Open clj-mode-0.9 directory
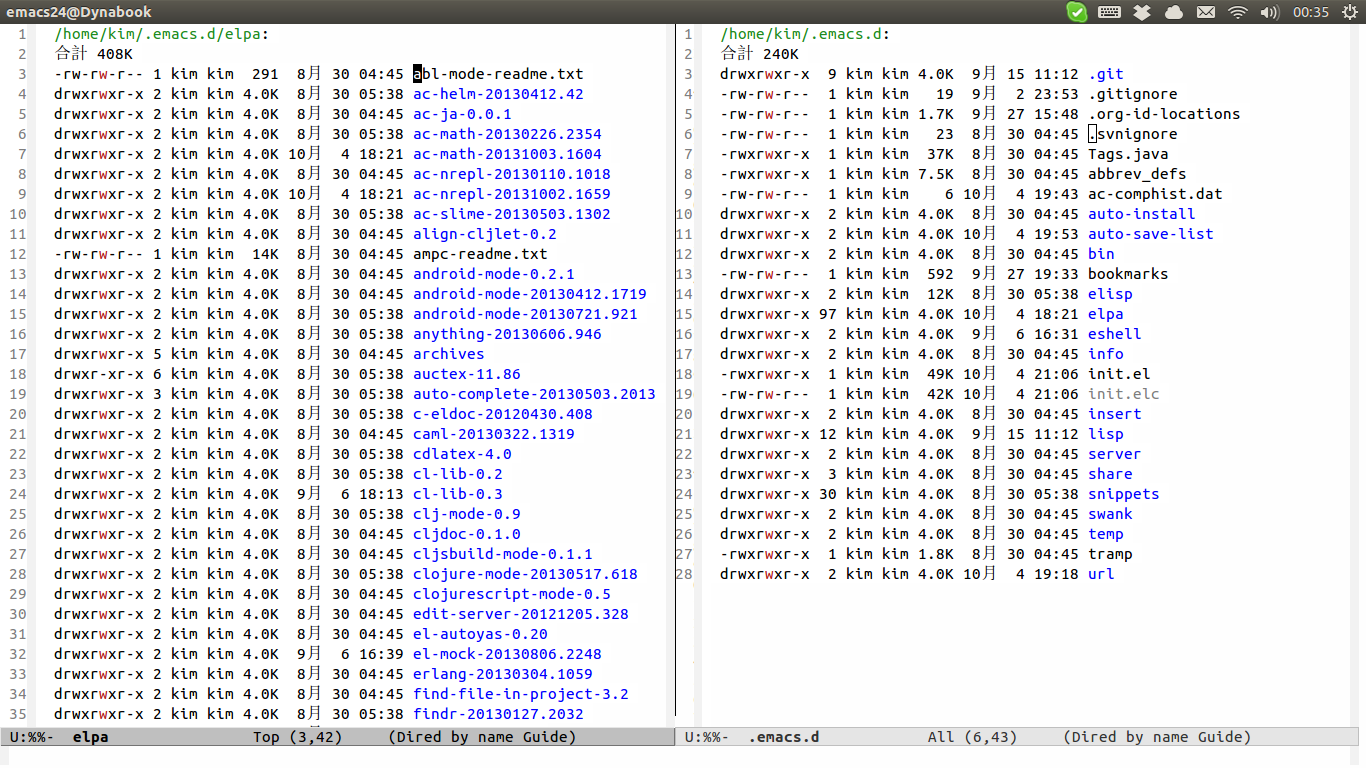This screenshot has height=768, width=1366. click(467, 514)
